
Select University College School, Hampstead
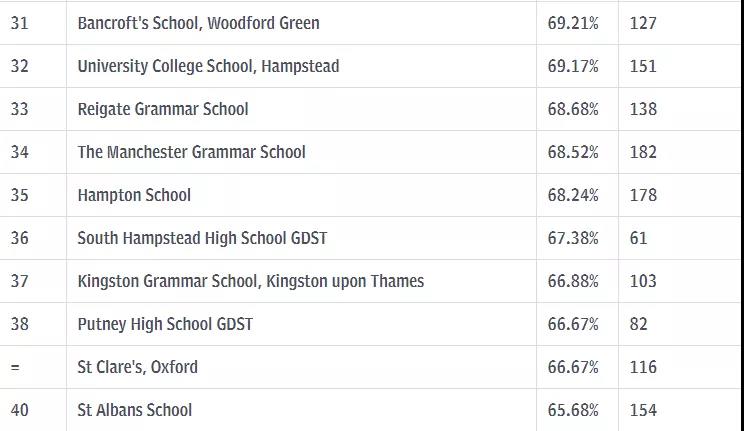[208, 66]
